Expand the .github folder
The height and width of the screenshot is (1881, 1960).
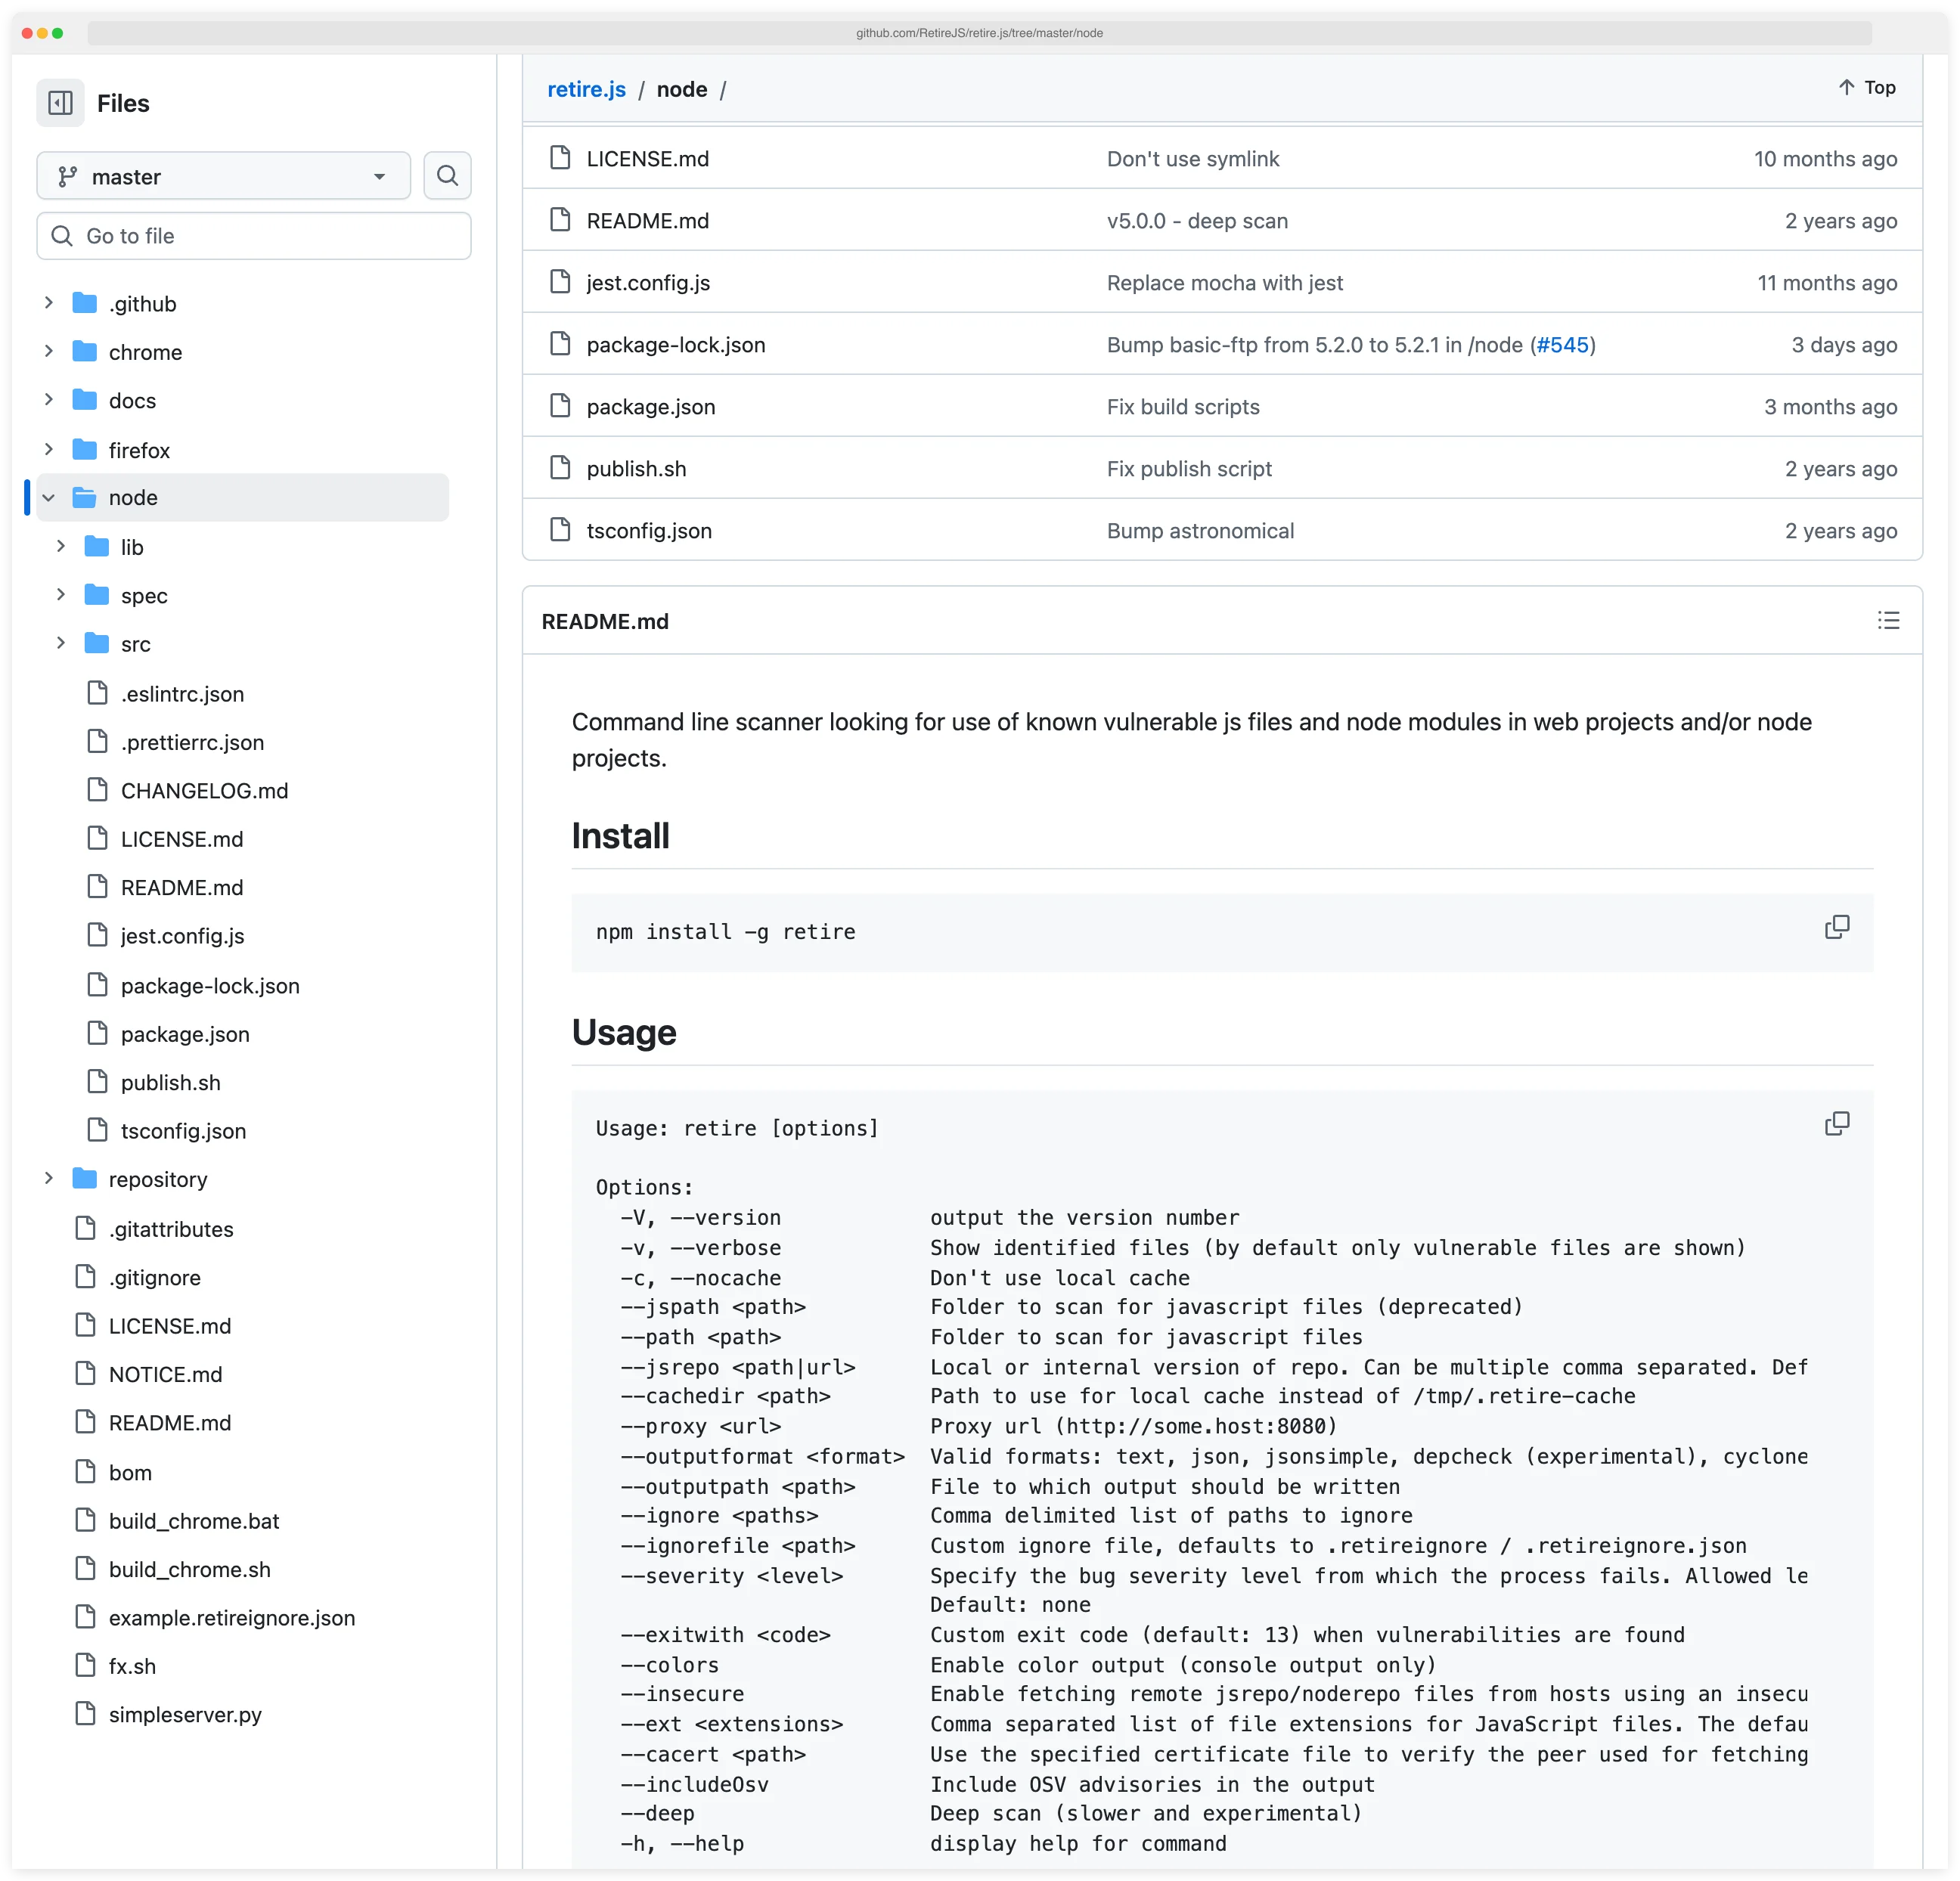tap(48, 303)
